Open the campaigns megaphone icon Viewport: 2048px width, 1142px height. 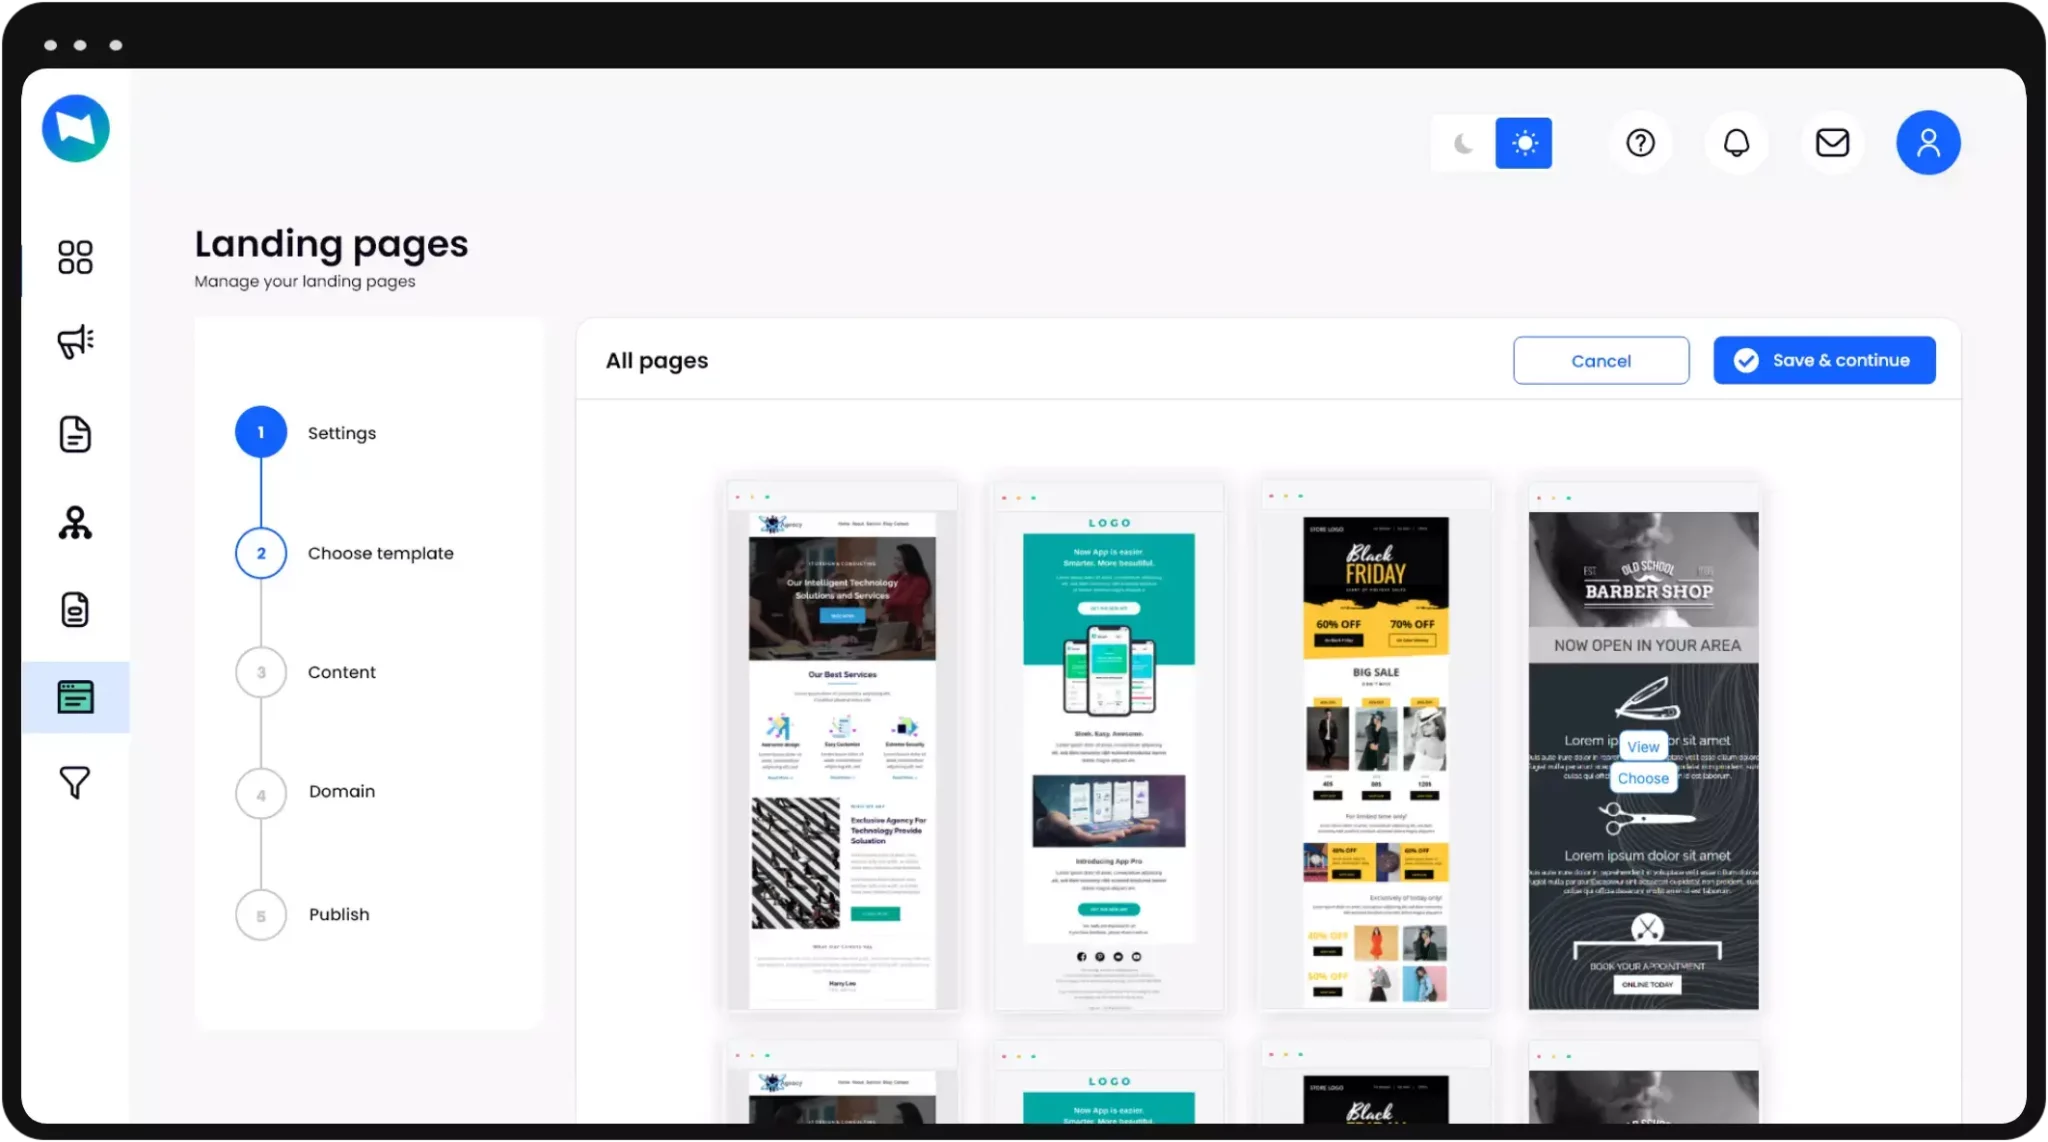click(x=75, y=342)
